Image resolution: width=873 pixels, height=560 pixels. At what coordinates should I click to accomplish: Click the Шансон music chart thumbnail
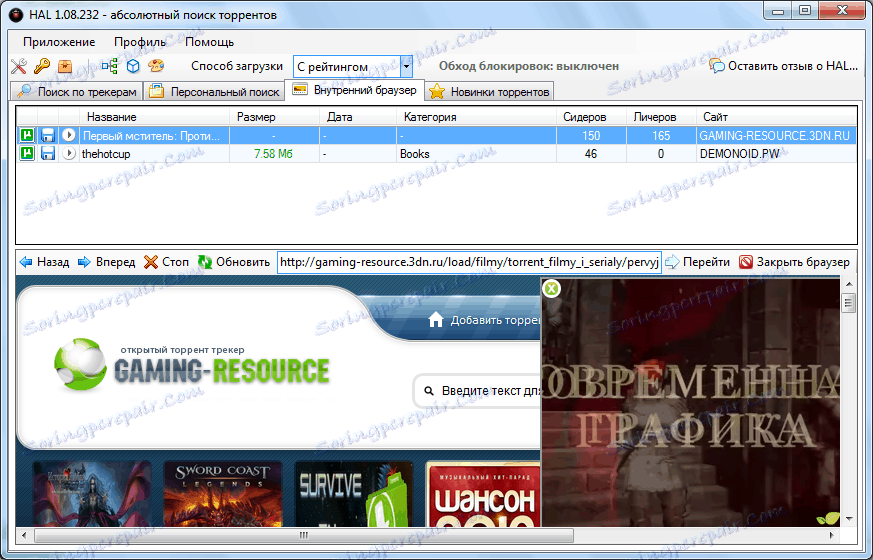[483, 494]
